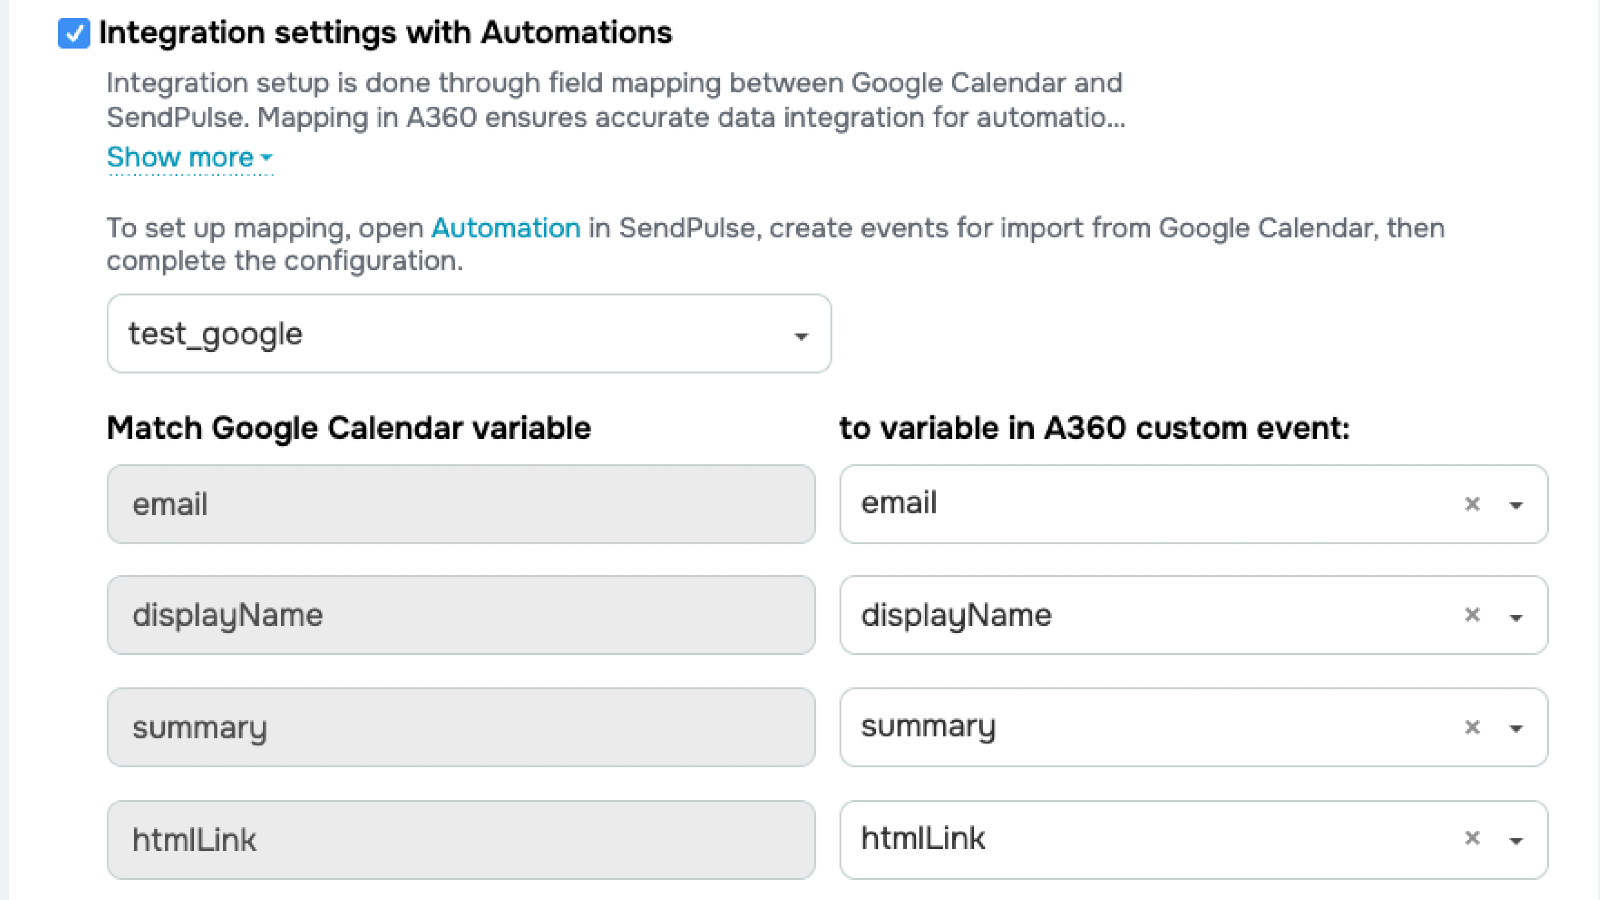Click the disabled email Google Calendar field
The image size is (1600, 900).
pyautogui.click(x=461, y=504)
